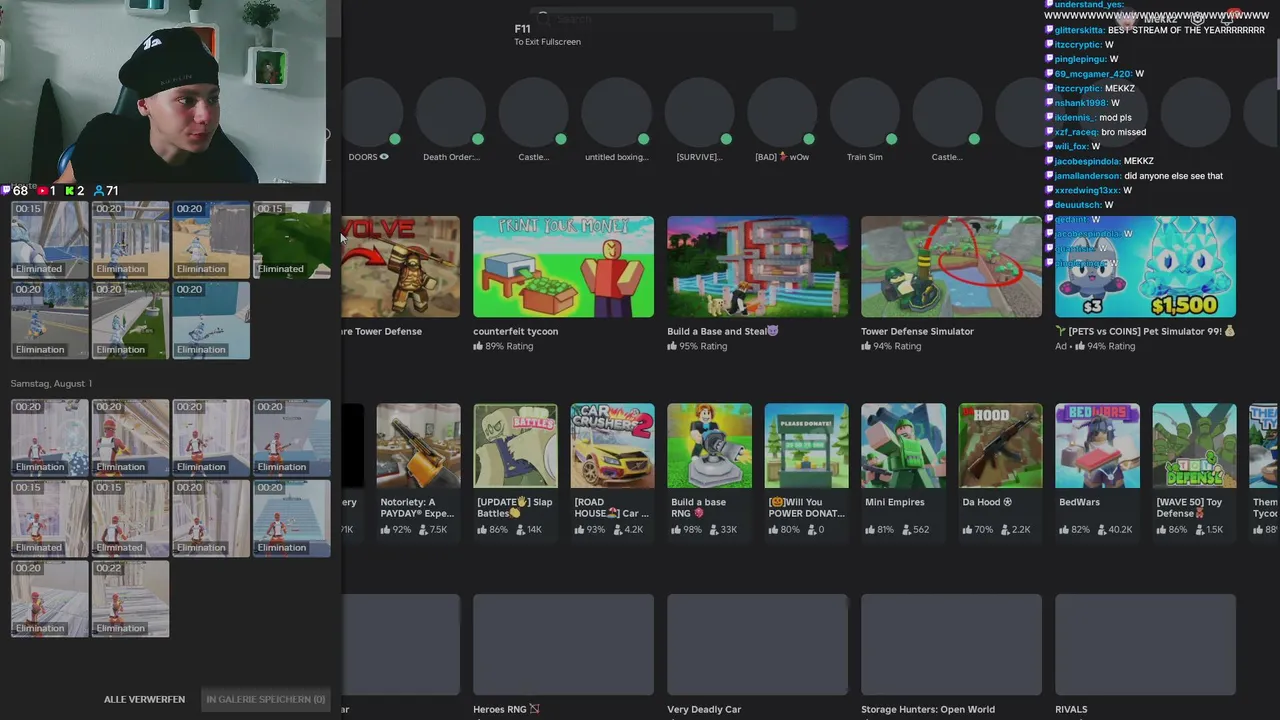
Task: Click the RIVALS game title
Action: [x=1071, y=709]
